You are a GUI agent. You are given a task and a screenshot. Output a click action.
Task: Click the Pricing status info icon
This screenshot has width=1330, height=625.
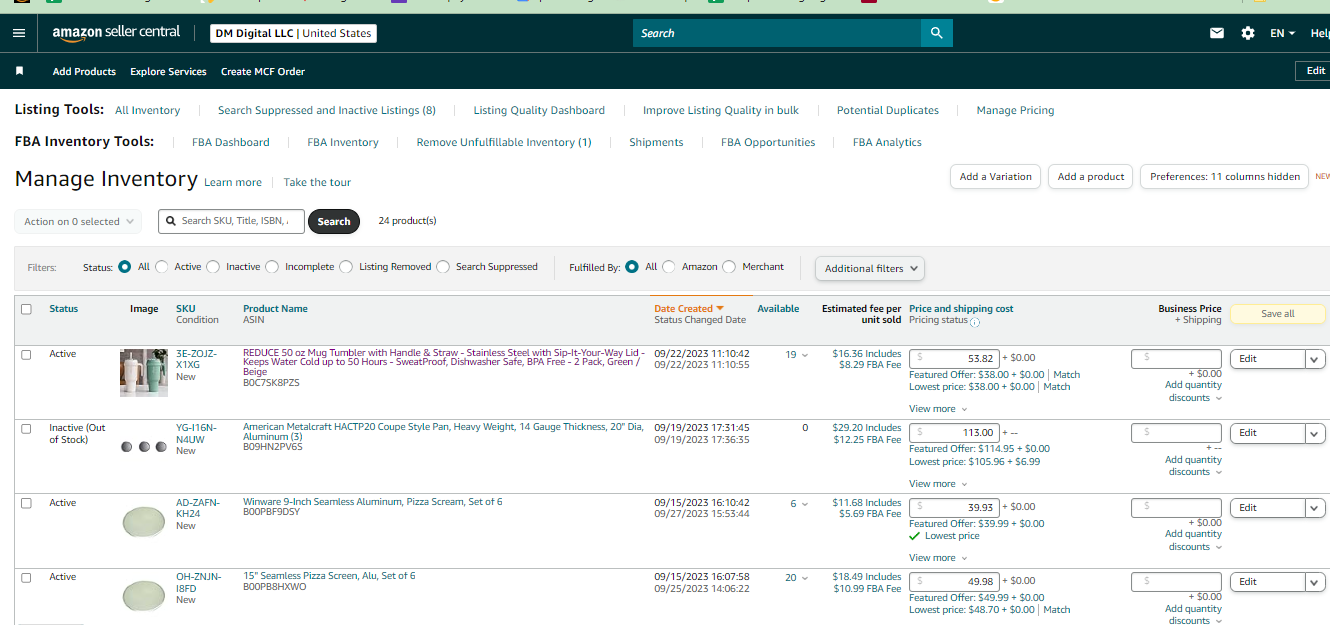pos(975,321)
